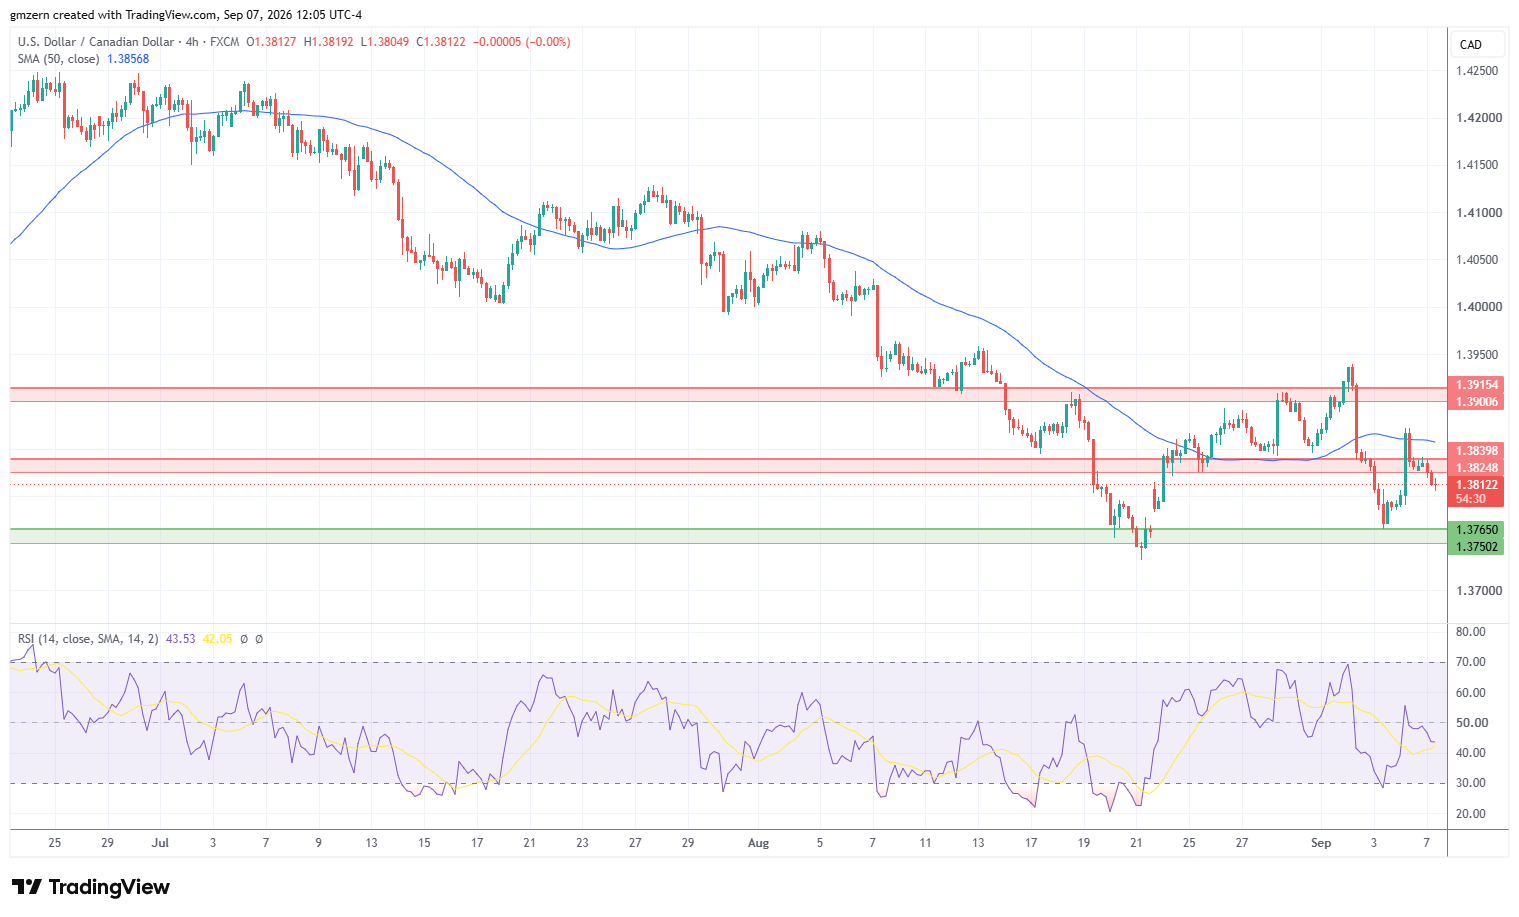Click the TradingView logo at bottom left
The image size is (1519, 917).
click(x=91, y=887)
